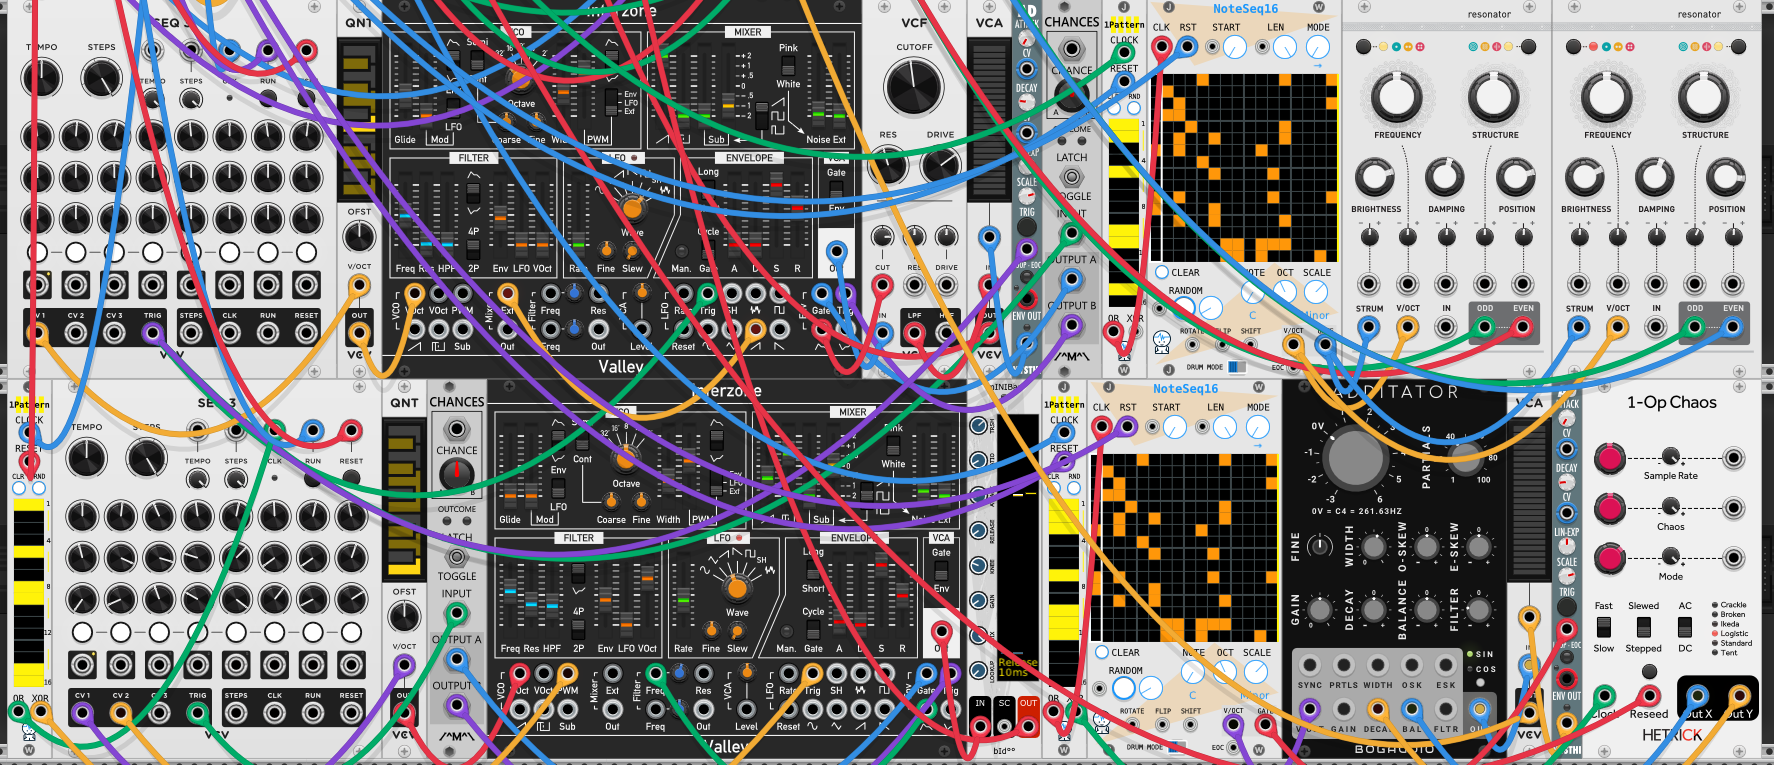The width and height of the screenshot is (1774, 765).
Task: Click the LEN input jack on upper NoteSeq16
Action: [1263, 47]
